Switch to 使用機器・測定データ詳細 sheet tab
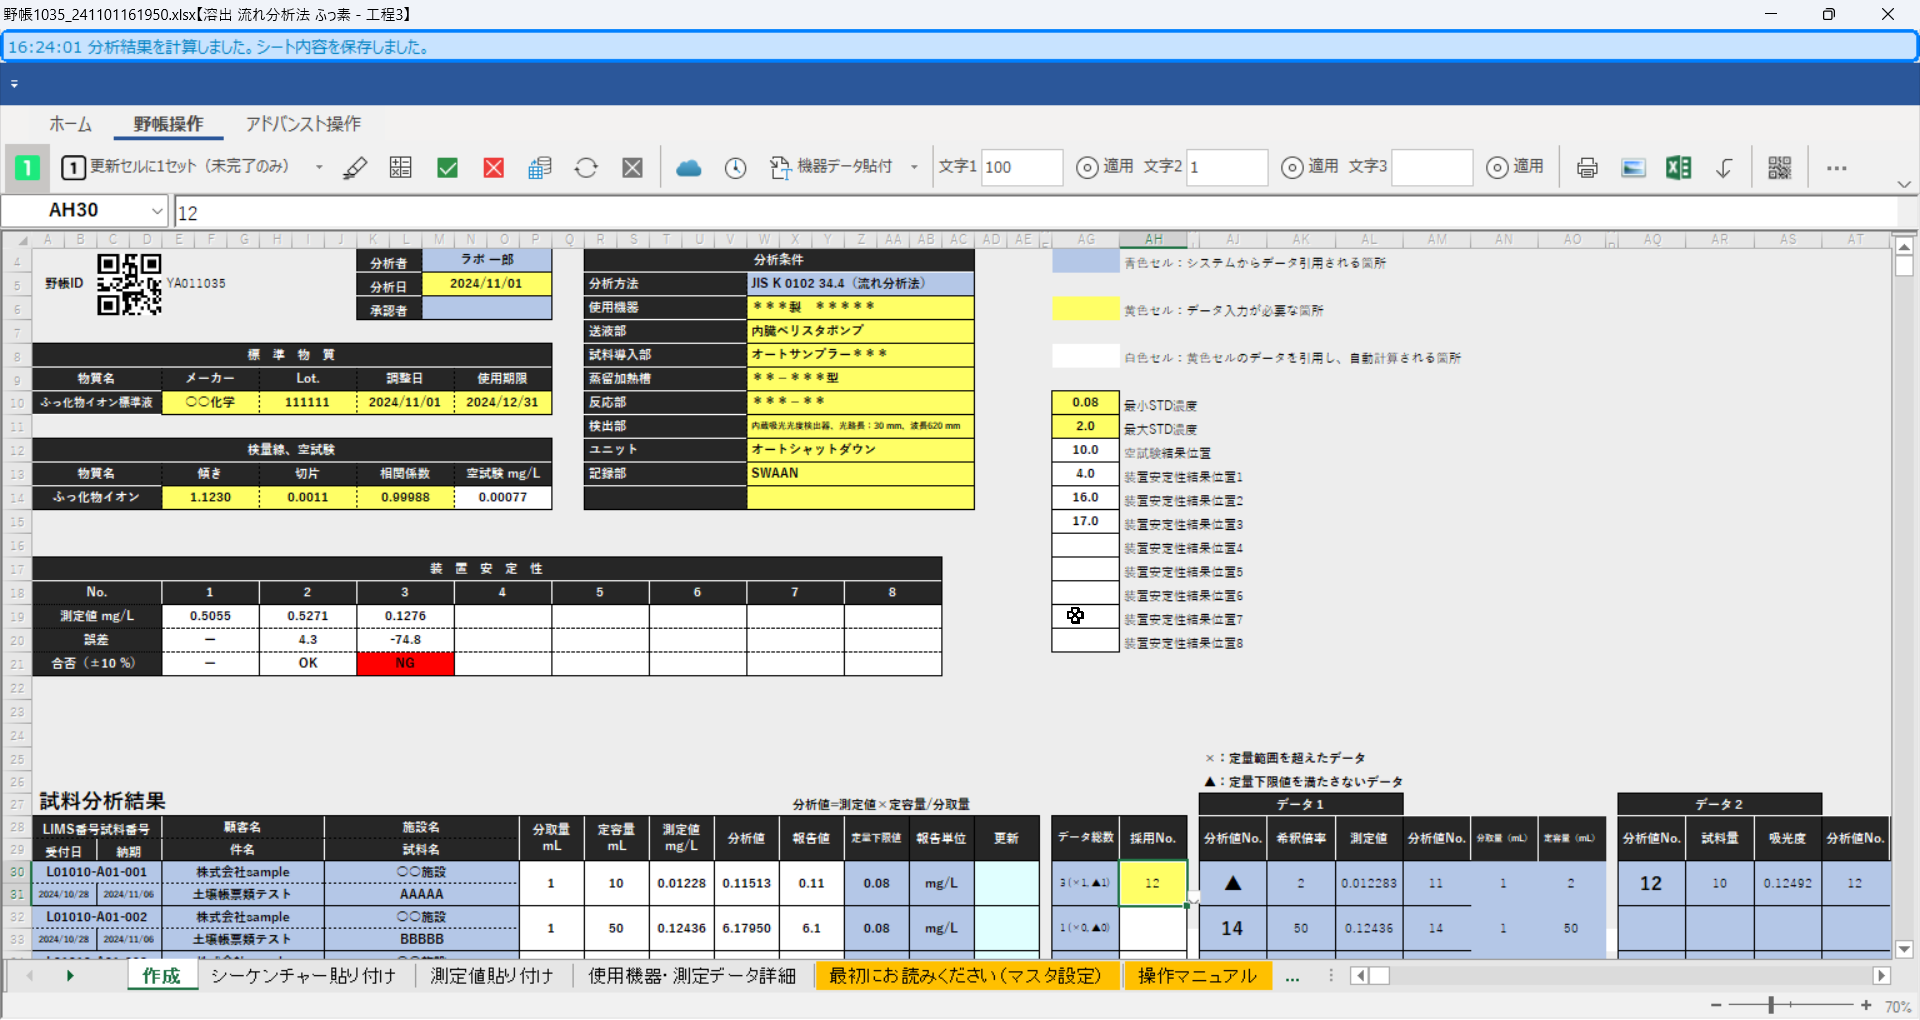Viewport: 1920px width, 1020px height. tap(692, 976)
